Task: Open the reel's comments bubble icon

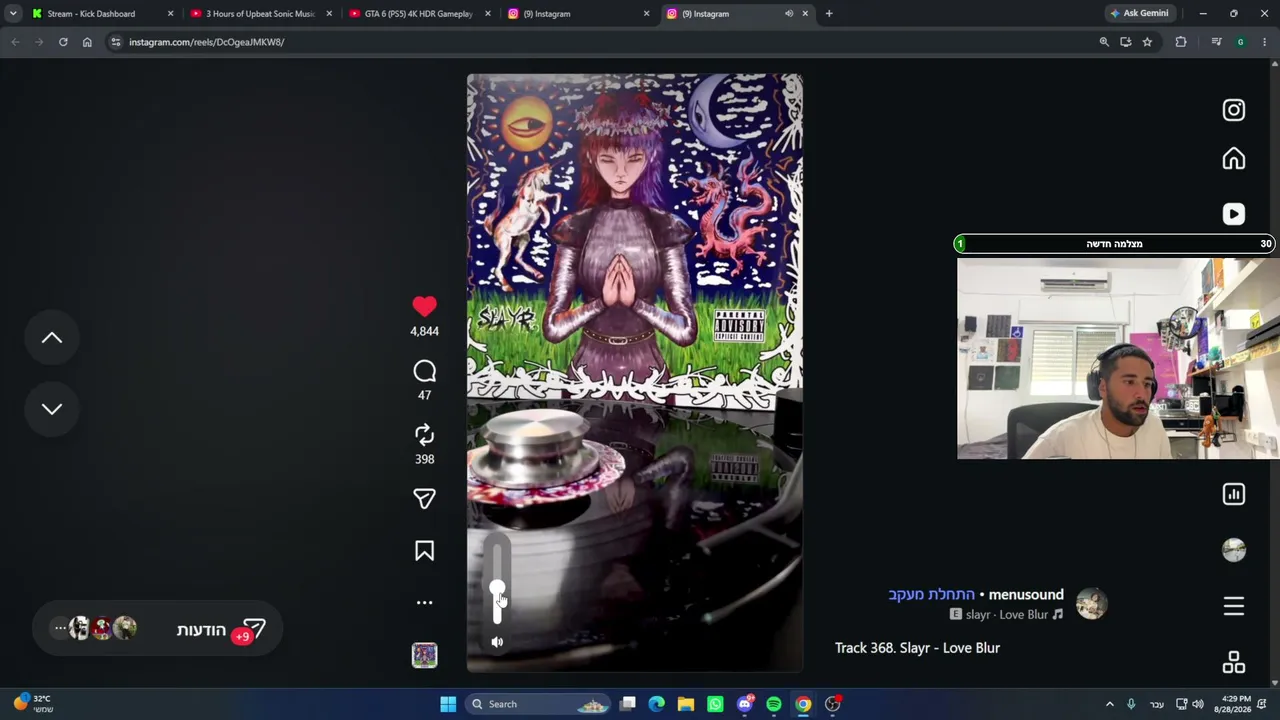Action: [424, 372]
